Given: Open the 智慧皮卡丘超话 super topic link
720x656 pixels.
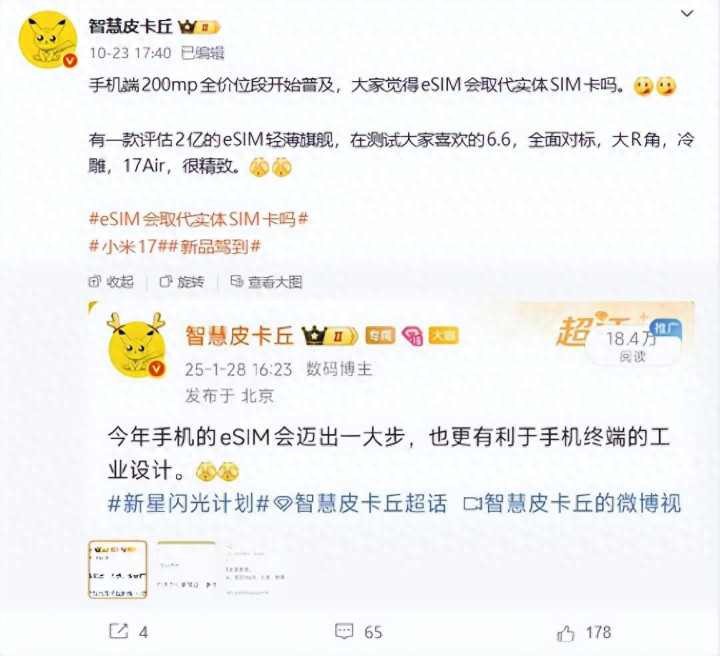Looking at the screenshot, I should pyautogui.click(x=360, y=503).
